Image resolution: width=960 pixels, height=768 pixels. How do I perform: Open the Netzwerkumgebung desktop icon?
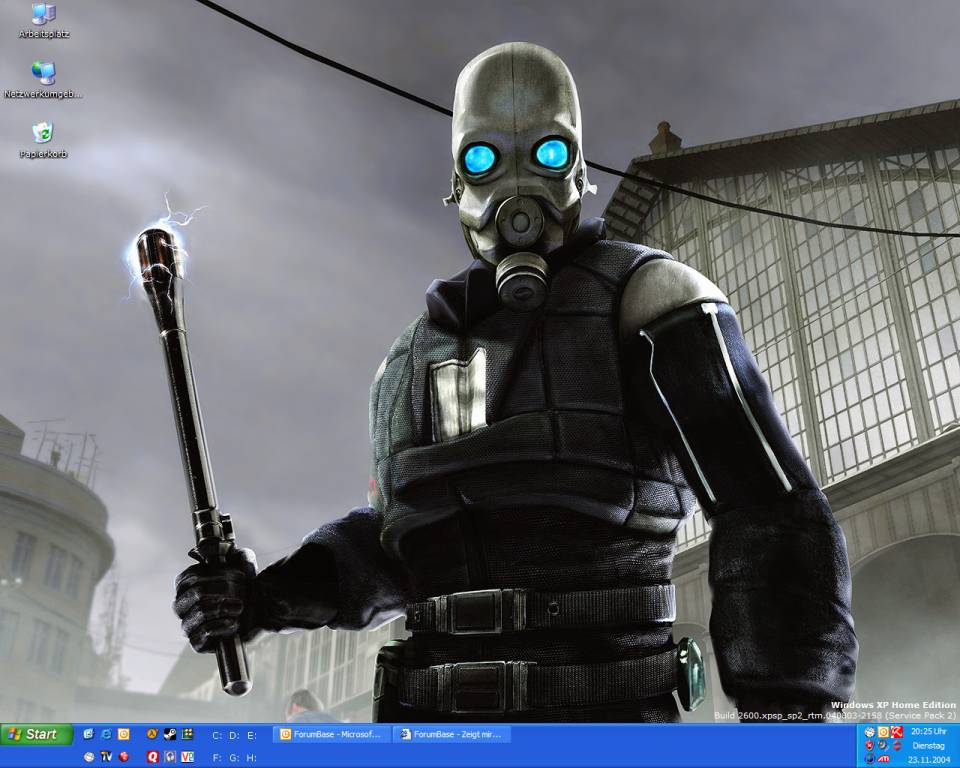click(43, 80)
